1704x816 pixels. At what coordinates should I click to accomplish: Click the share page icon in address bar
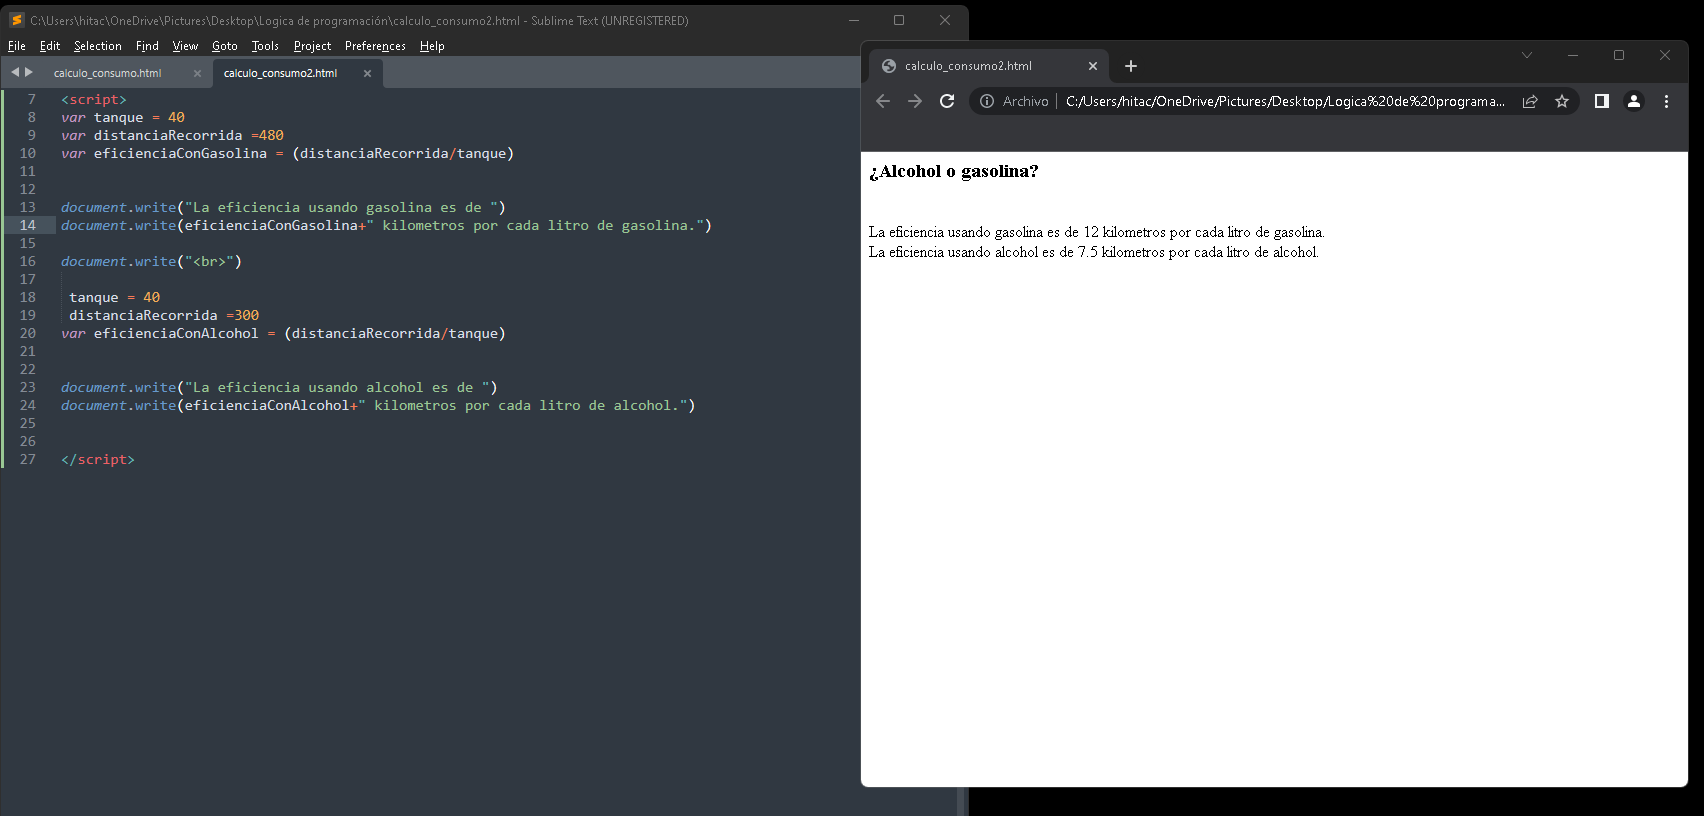click(1530, 101)
